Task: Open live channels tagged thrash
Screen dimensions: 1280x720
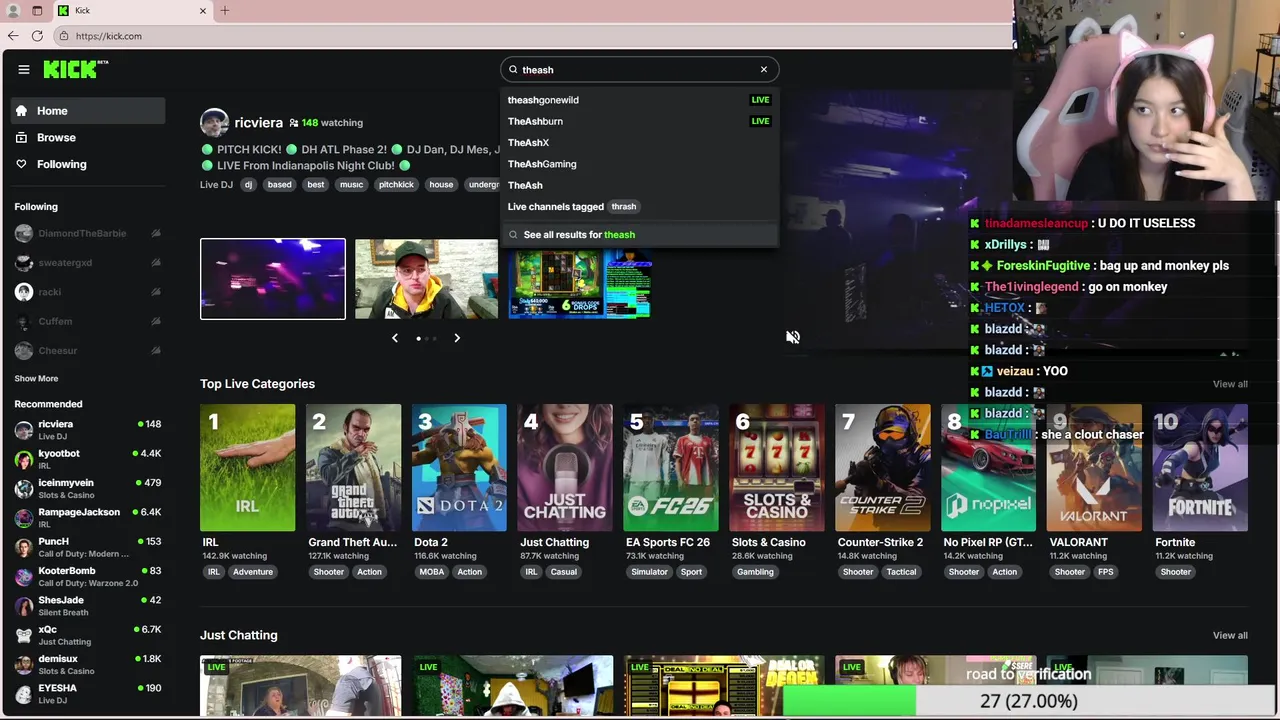Action: [639, 206]
